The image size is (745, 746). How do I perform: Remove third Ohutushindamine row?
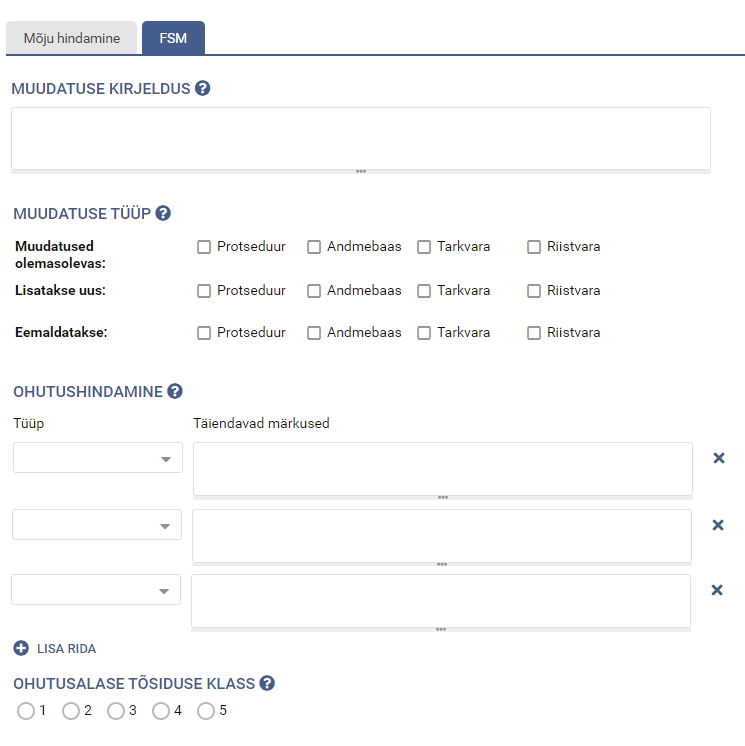click(717, 590)
